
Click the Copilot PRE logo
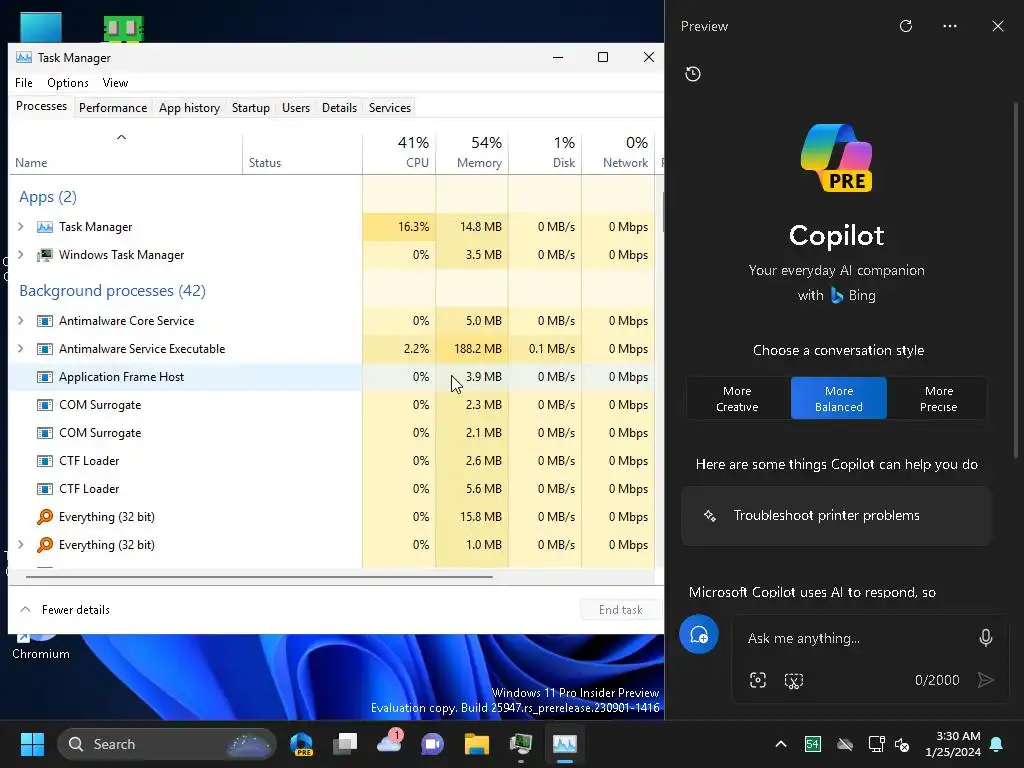click(837, 157)
